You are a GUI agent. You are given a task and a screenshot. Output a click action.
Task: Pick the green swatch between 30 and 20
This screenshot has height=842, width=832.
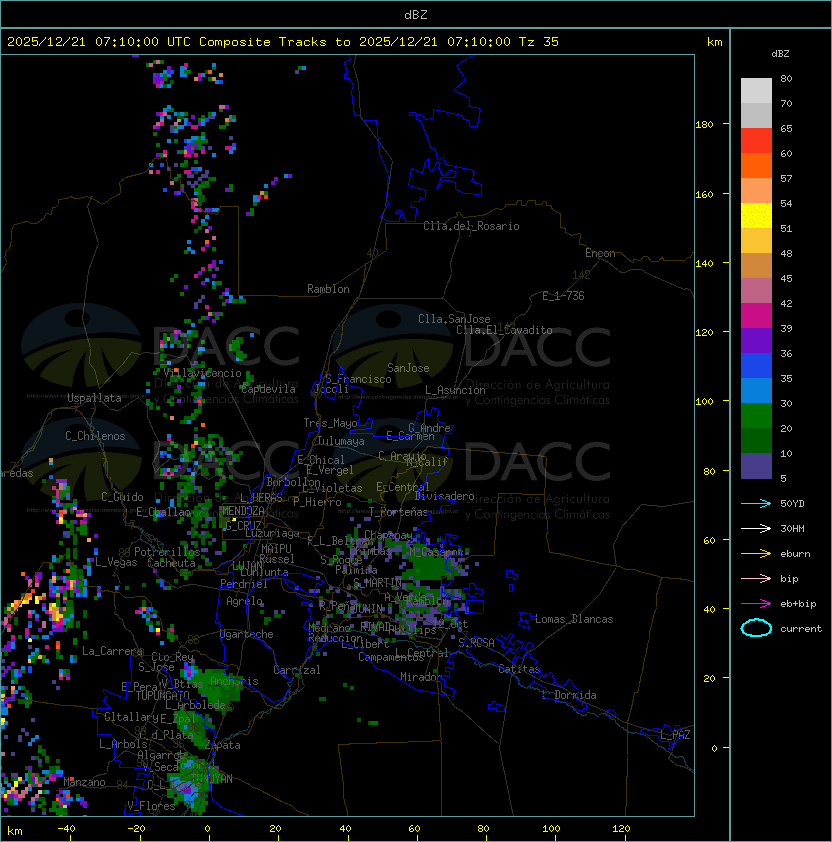coord(756,415)
